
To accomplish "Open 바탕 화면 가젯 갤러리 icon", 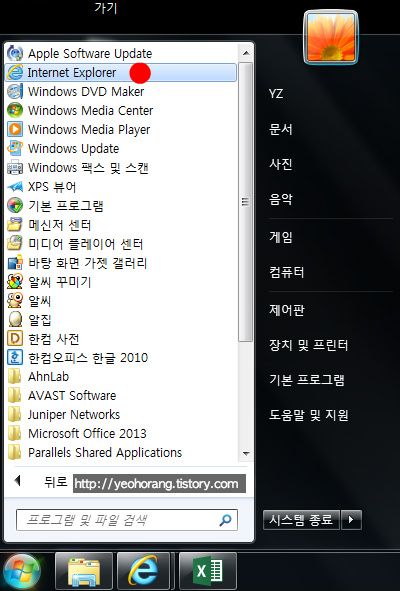I will tap(15, 263).
